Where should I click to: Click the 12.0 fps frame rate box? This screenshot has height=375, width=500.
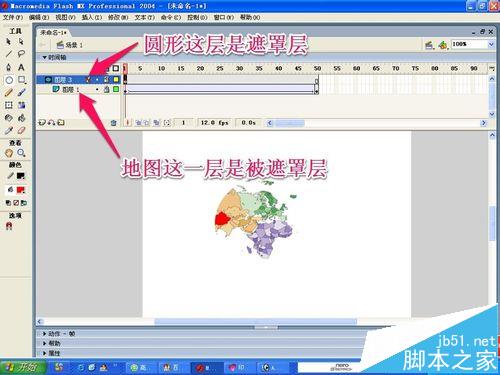(x=214, y=123)
